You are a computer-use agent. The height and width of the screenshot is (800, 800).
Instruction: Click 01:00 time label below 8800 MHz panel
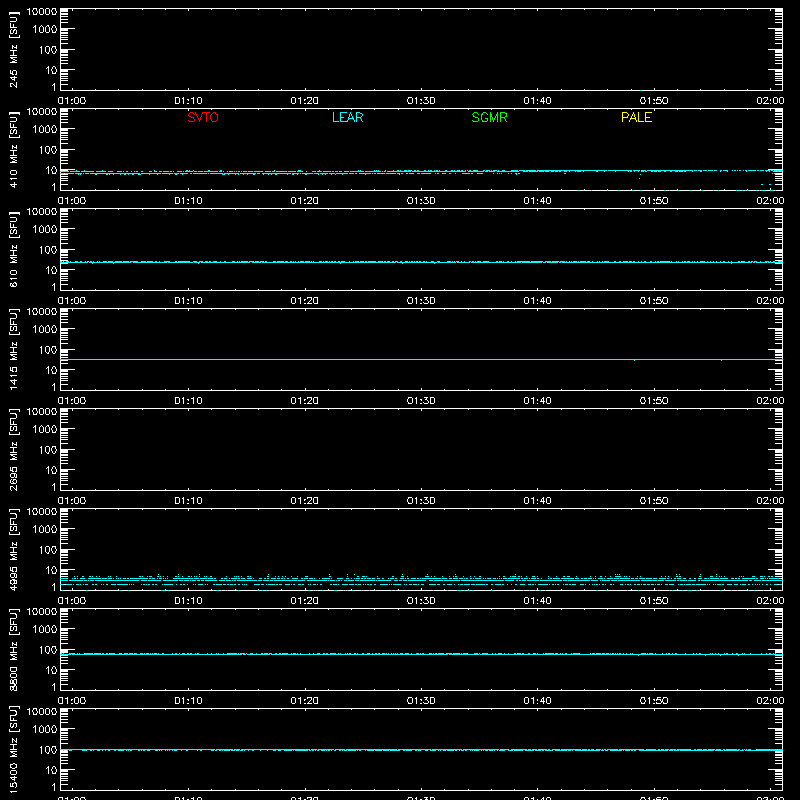(72, 701)
